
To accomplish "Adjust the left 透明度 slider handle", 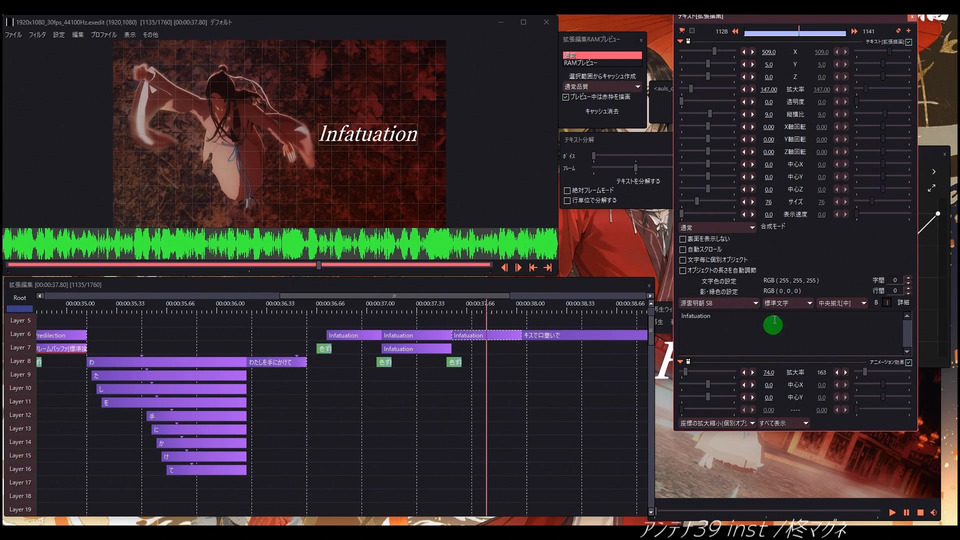I will (x=681, y=102).
